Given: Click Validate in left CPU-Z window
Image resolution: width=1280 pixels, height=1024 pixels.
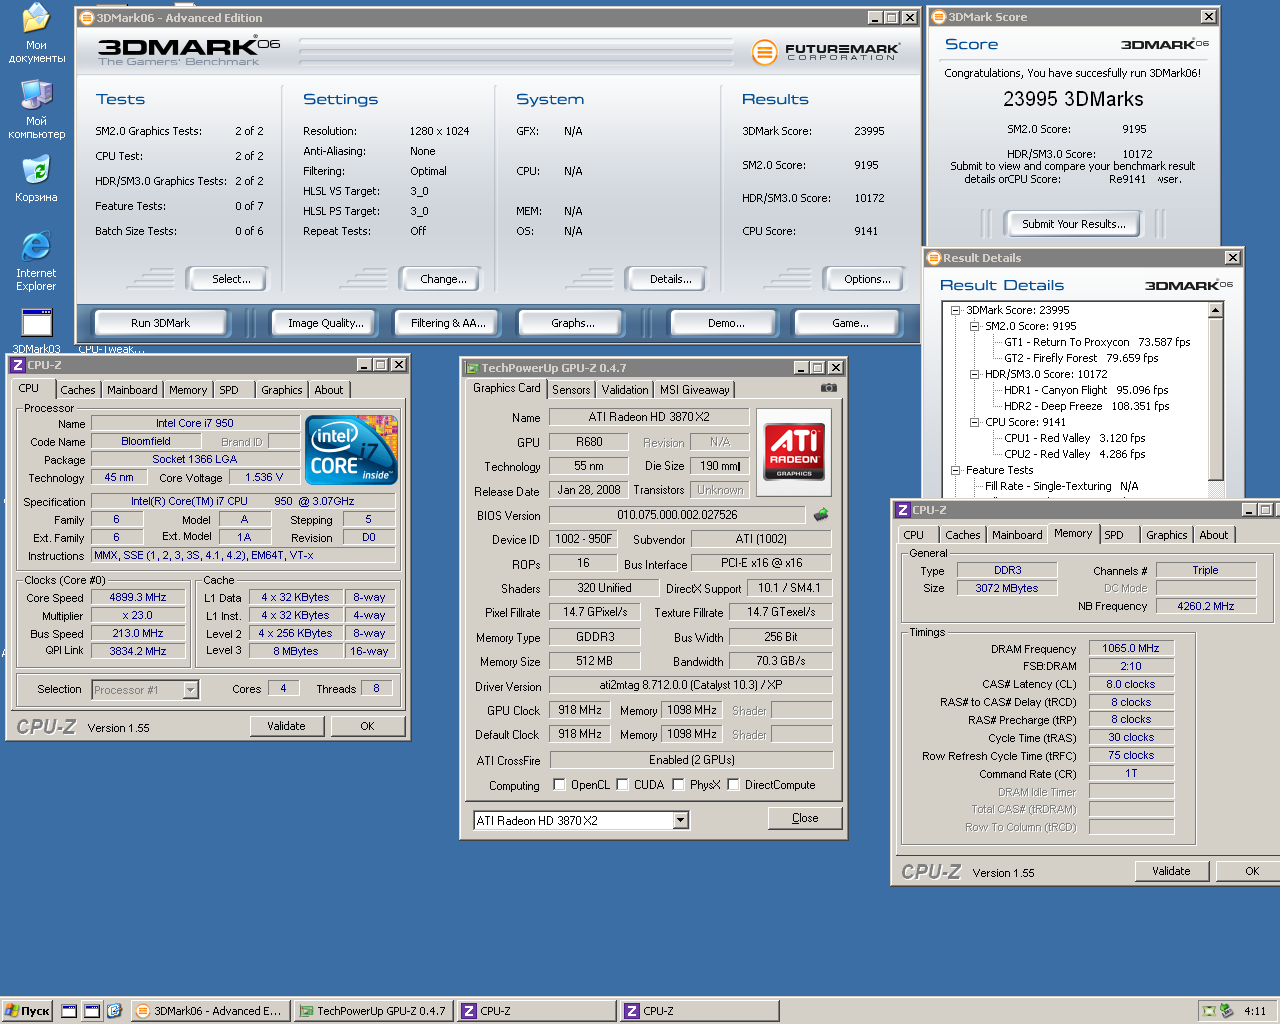Looking at the screenshot, I should click(x=286, y=726).
